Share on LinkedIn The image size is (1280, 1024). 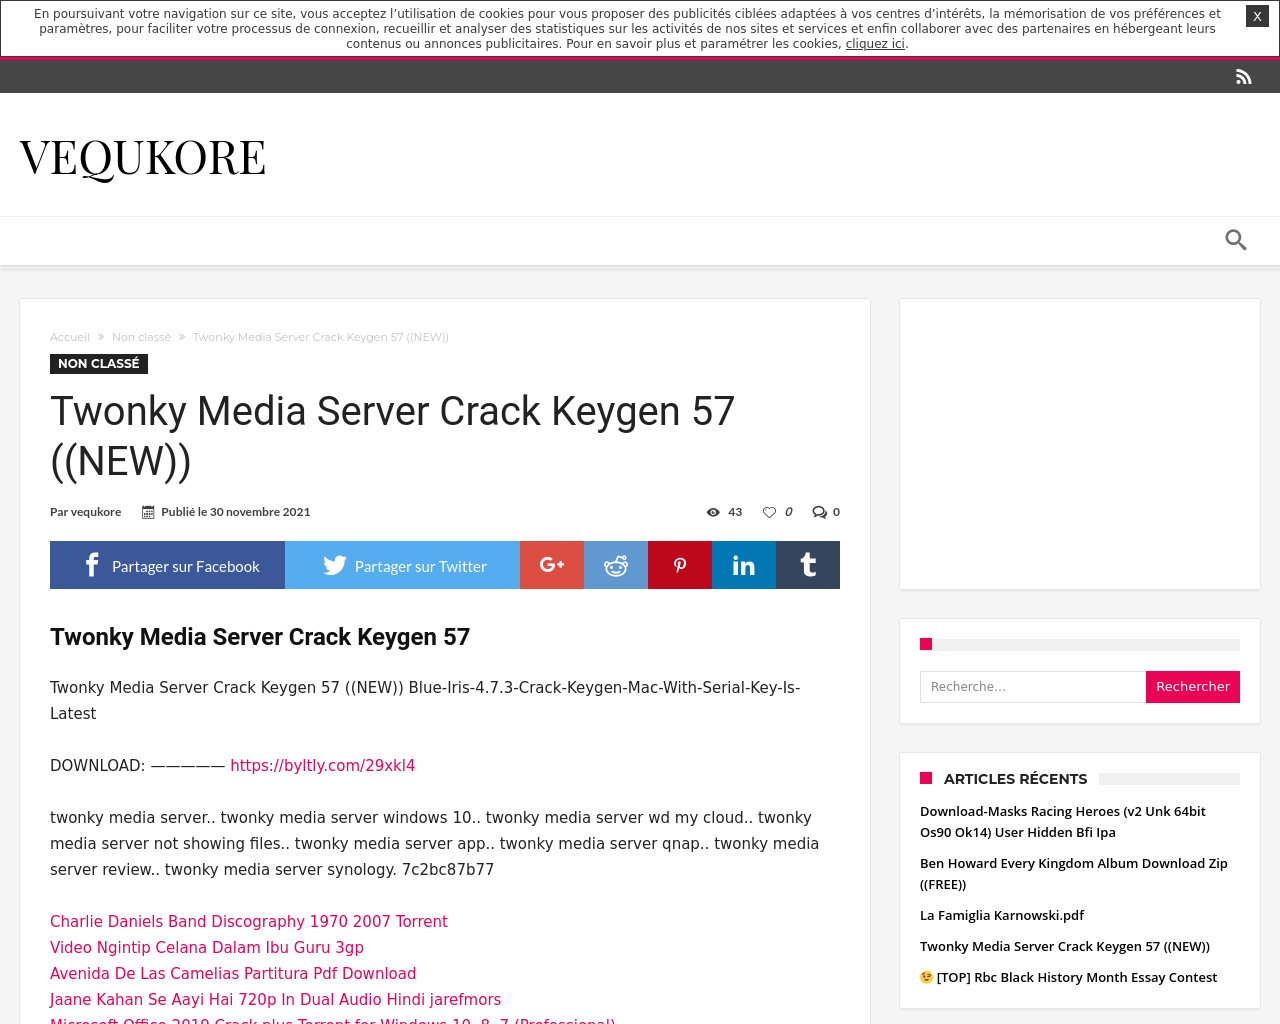[744, 565]
